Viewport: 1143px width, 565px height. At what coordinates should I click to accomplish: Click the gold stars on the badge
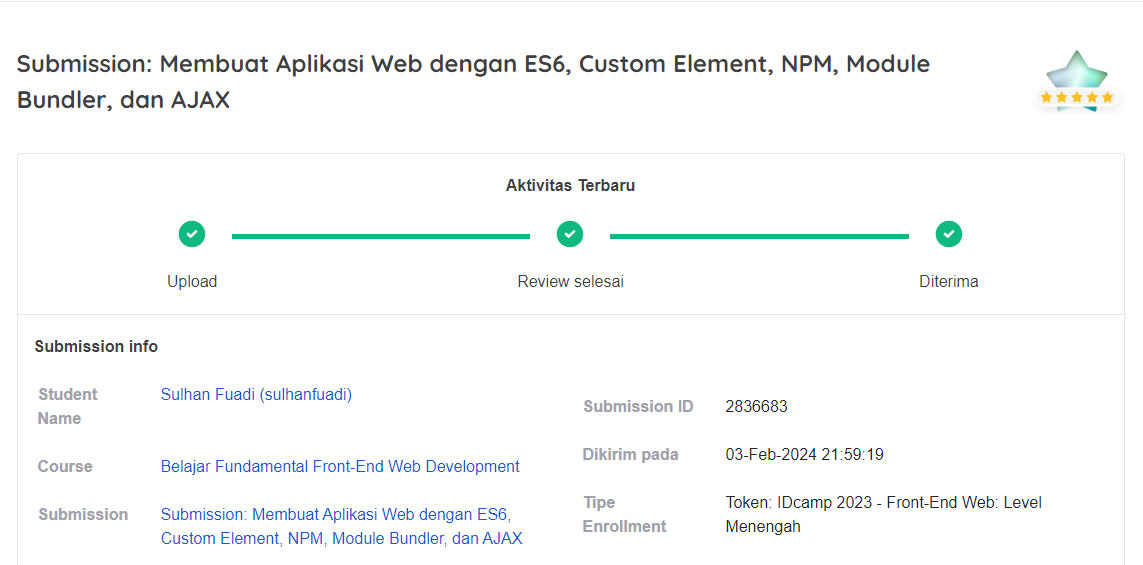tap(1077, 97)
